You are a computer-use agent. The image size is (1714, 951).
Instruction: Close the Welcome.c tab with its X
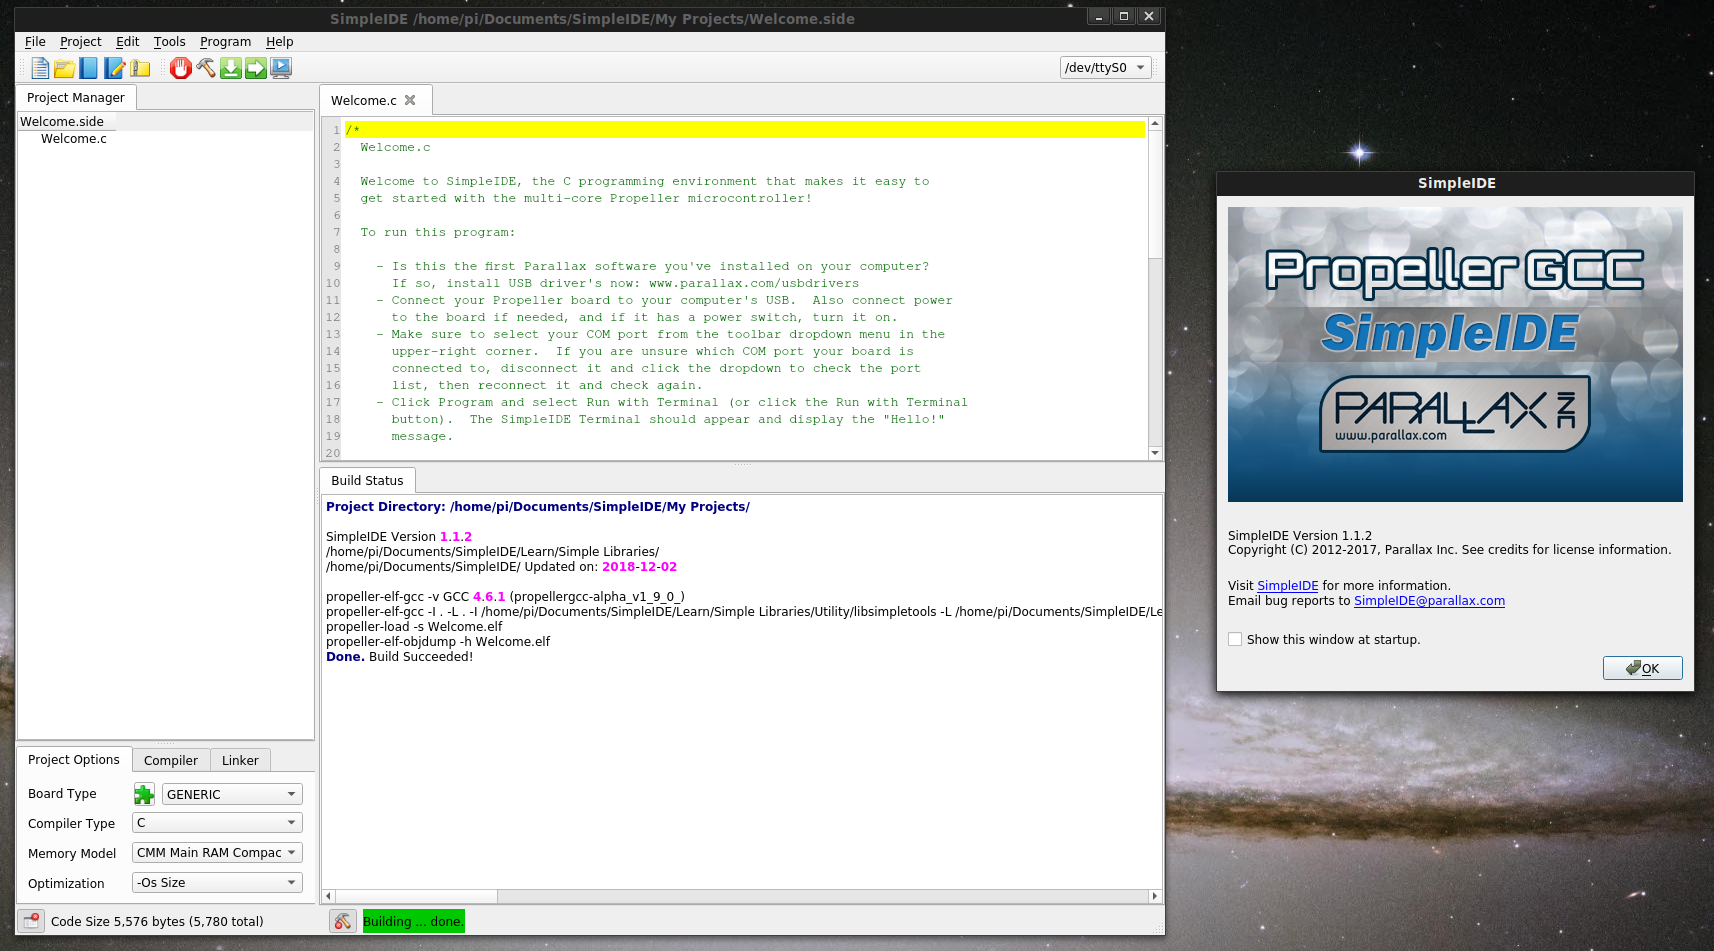click(410, 100)
